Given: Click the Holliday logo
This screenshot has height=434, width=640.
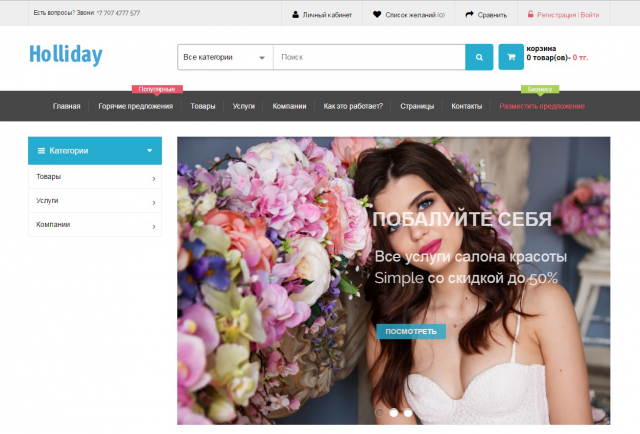Looking at the screenshot, I should point(66,55).
